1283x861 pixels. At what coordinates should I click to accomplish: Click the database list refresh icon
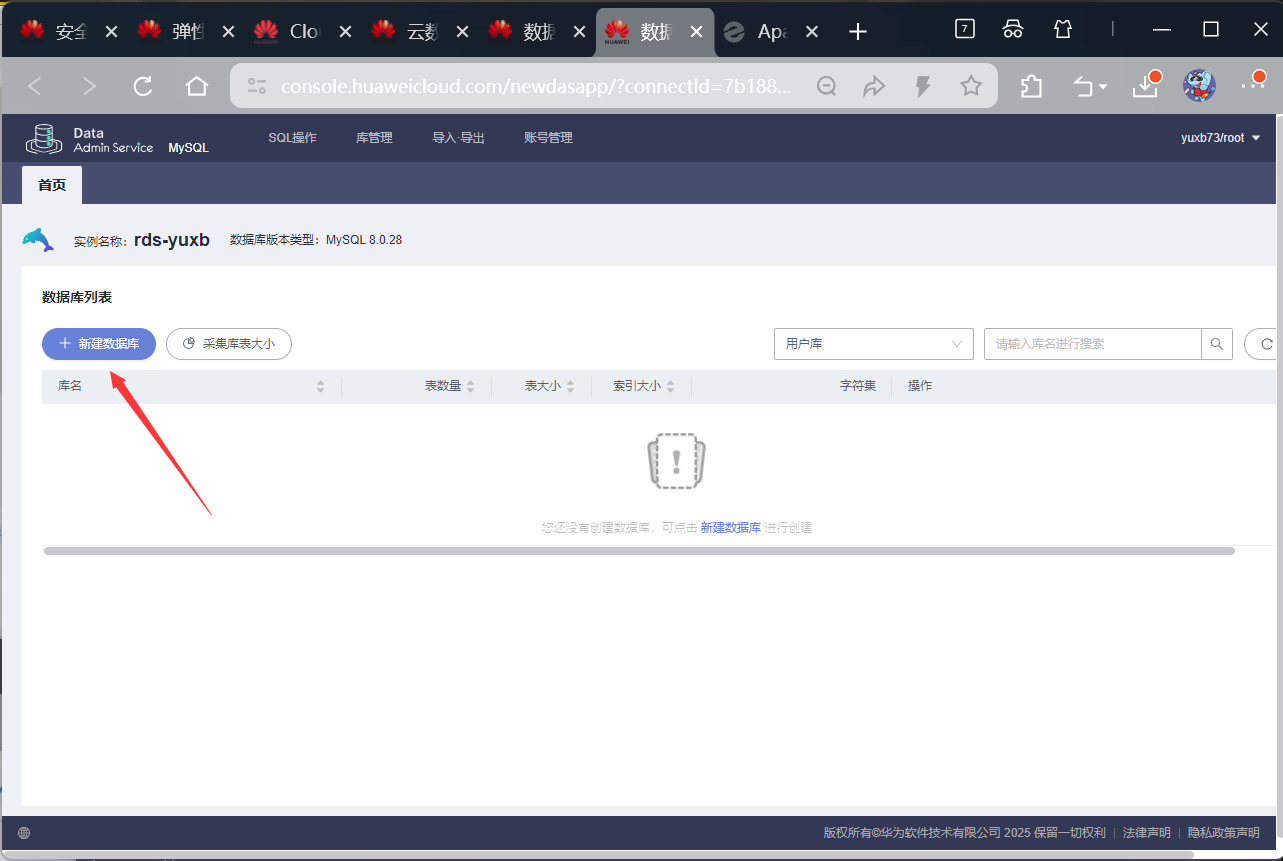[x=1266, y=344]
